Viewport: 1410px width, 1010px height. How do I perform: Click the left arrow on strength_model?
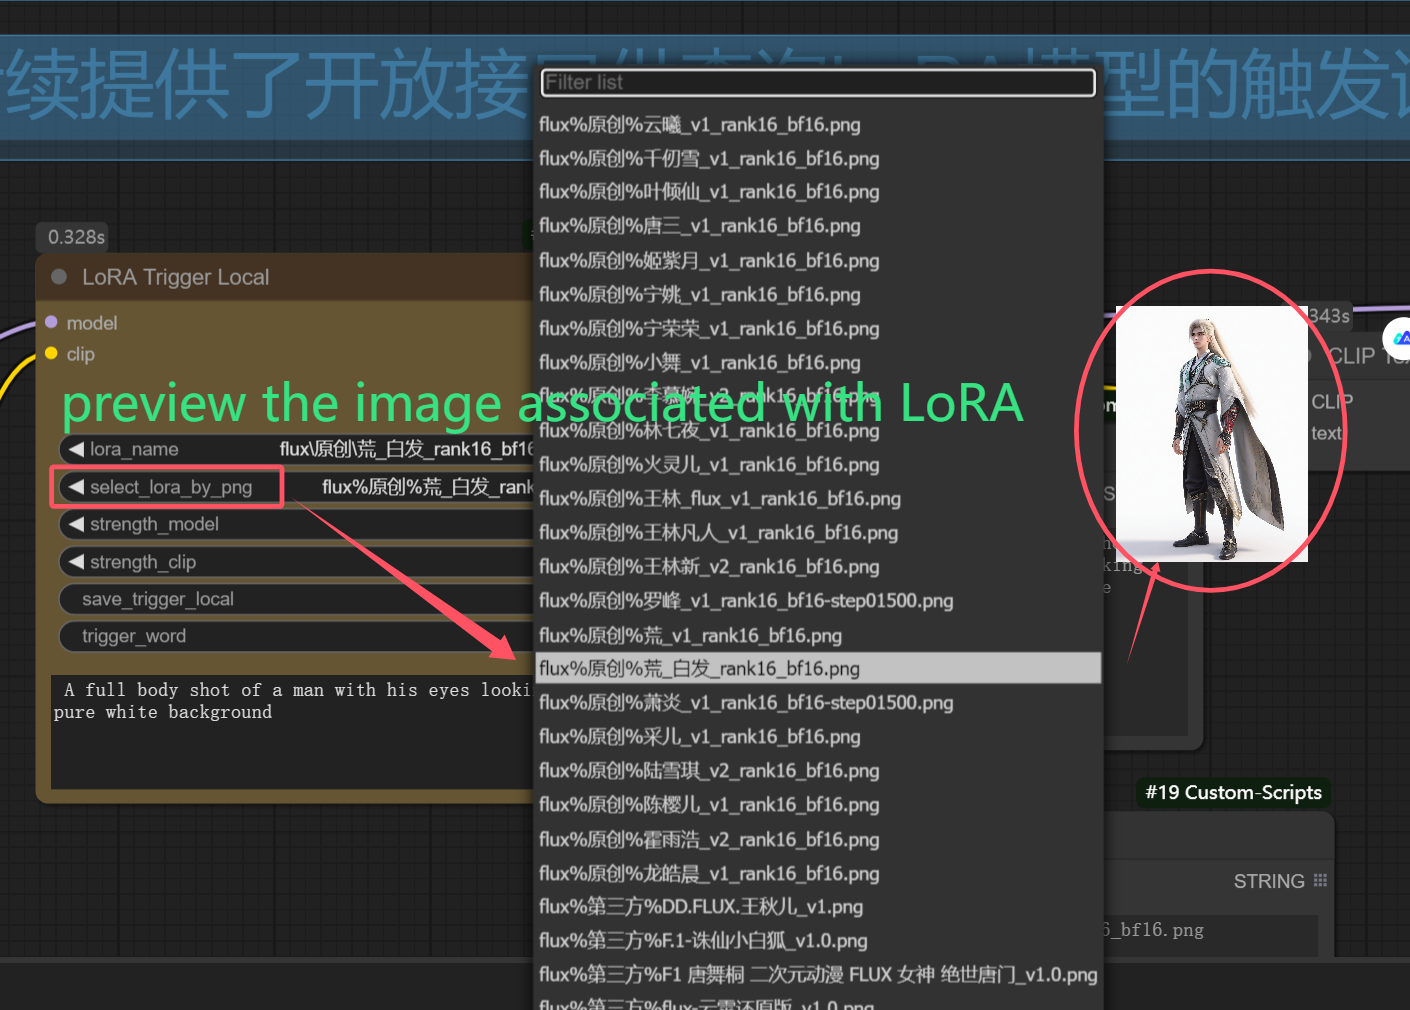[76, 524]
